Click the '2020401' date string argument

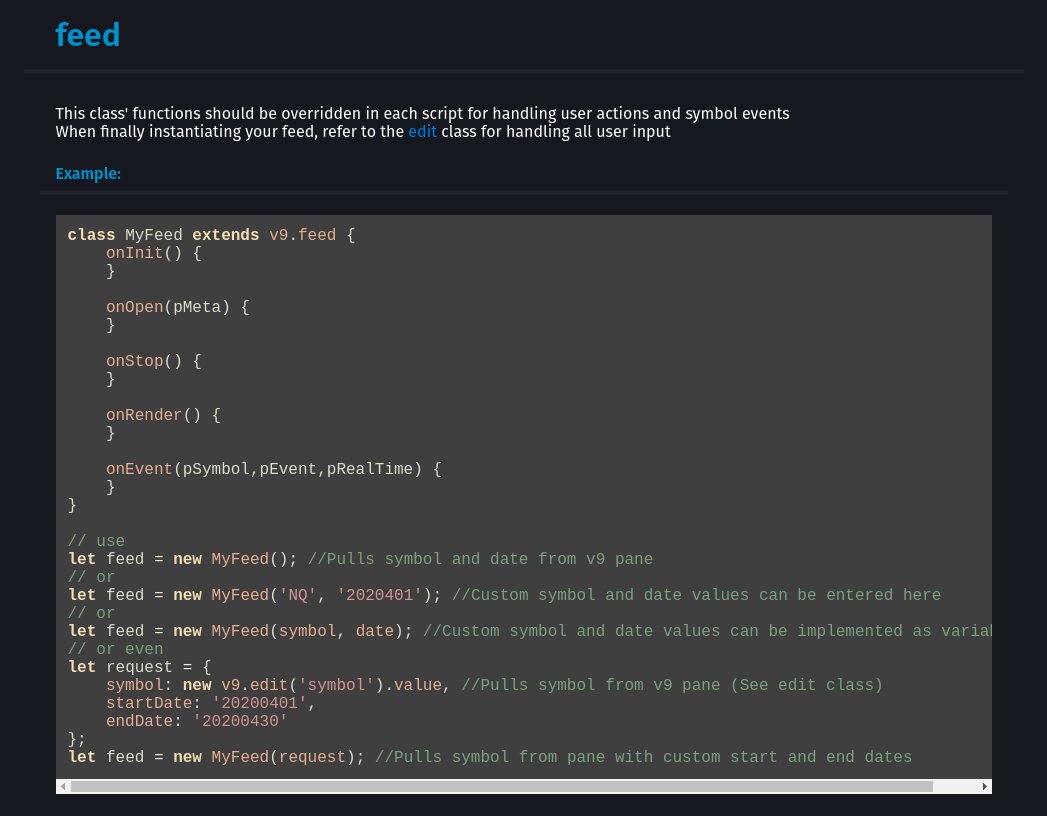pos(379,595)
